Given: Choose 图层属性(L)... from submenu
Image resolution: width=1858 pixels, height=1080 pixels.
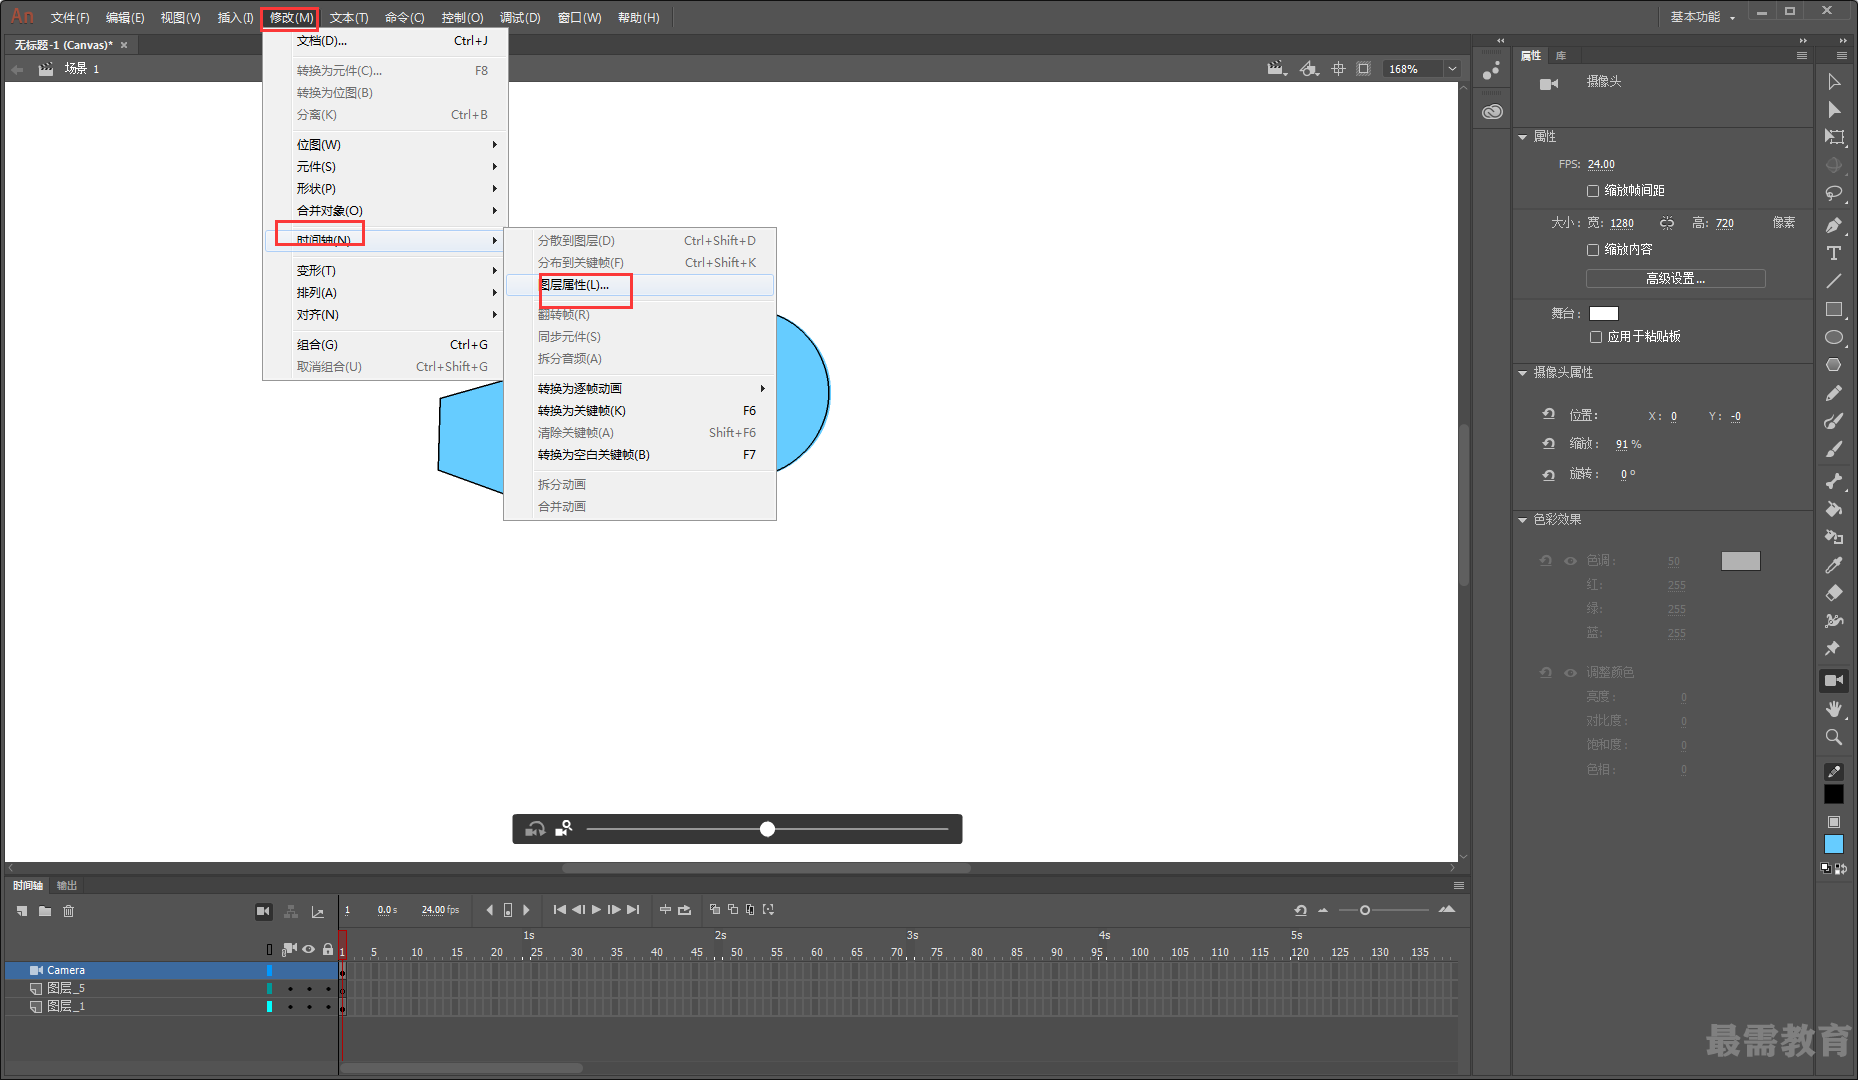Looking at the screenshot, I should [640, 285].
